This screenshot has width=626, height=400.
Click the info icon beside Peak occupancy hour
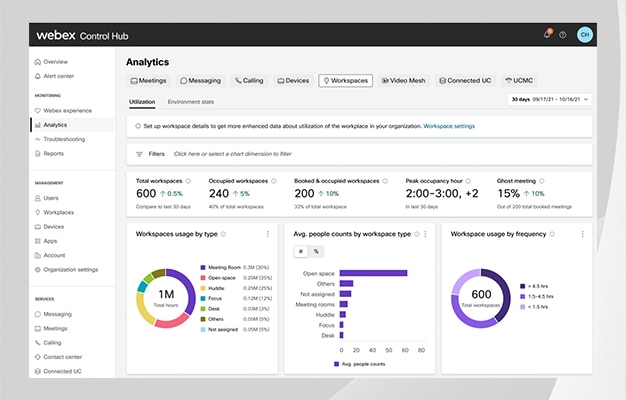468,181
